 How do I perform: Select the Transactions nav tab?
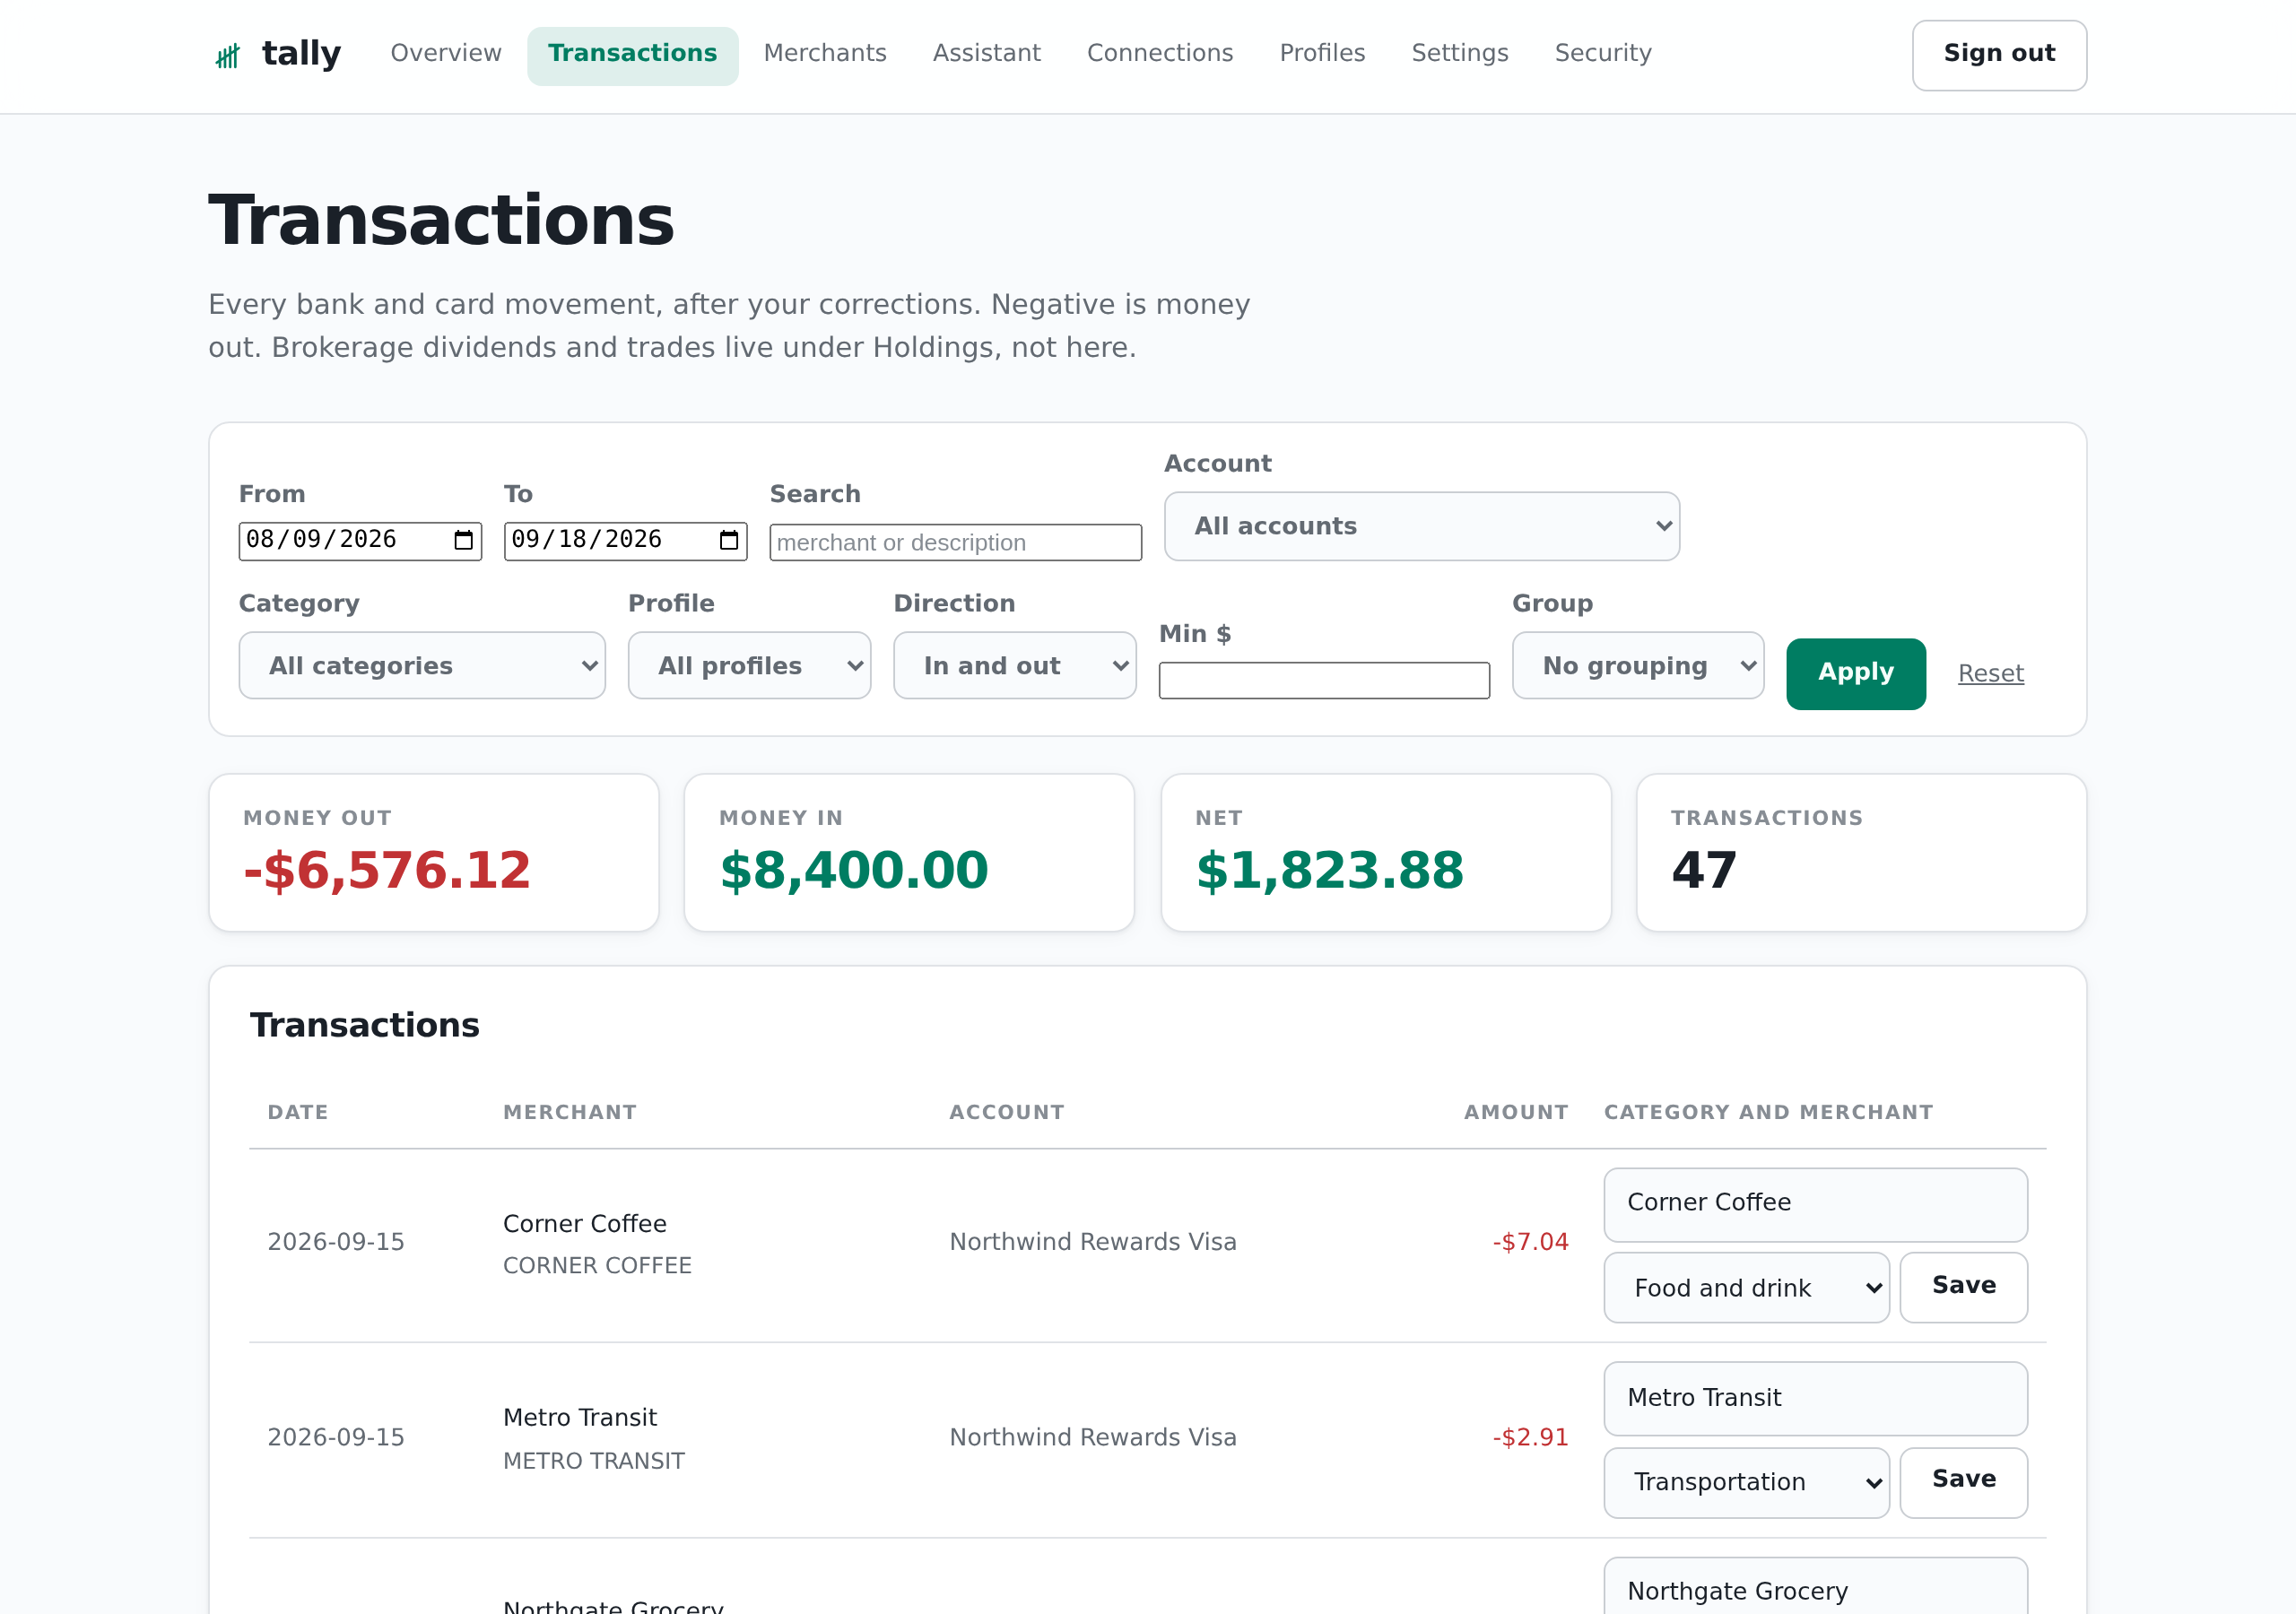[633, 56]
